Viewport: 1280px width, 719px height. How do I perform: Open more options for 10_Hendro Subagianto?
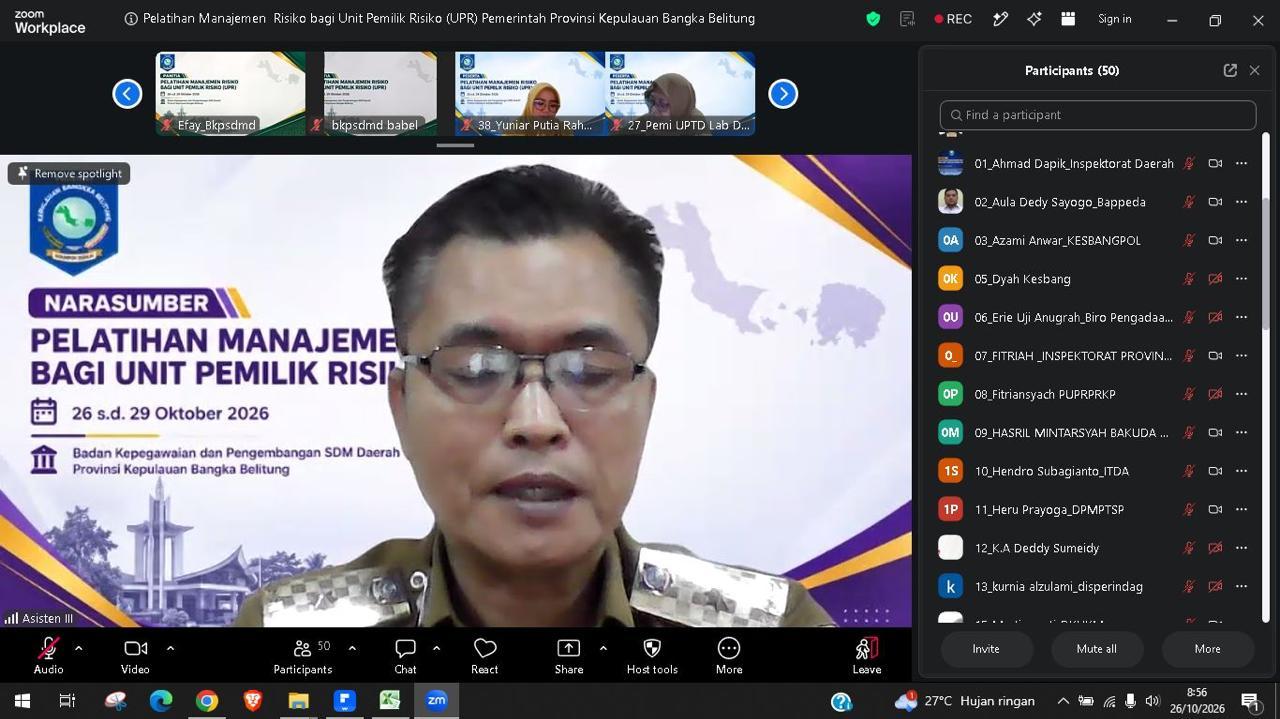pos(1241,471)
